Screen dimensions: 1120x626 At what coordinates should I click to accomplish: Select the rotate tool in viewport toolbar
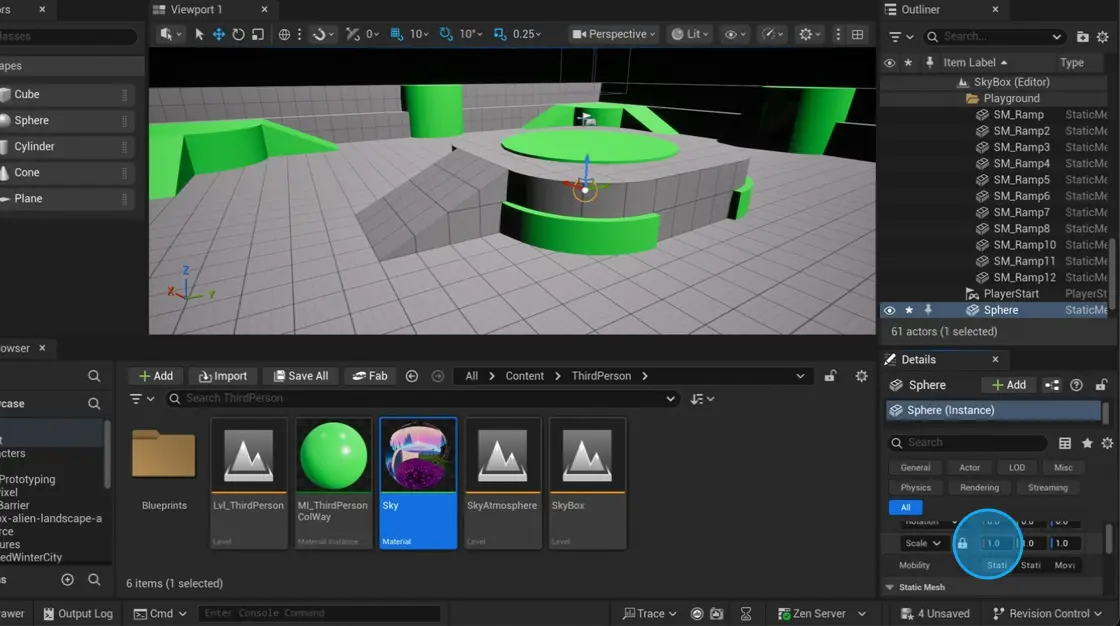click(238, 34)
